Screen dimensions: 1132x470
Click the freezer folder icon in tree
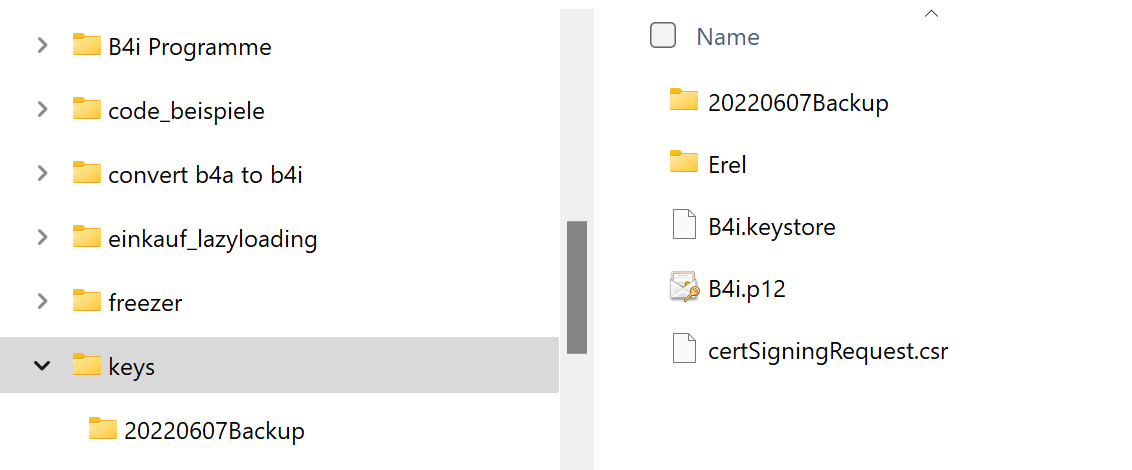click(88, 301)
